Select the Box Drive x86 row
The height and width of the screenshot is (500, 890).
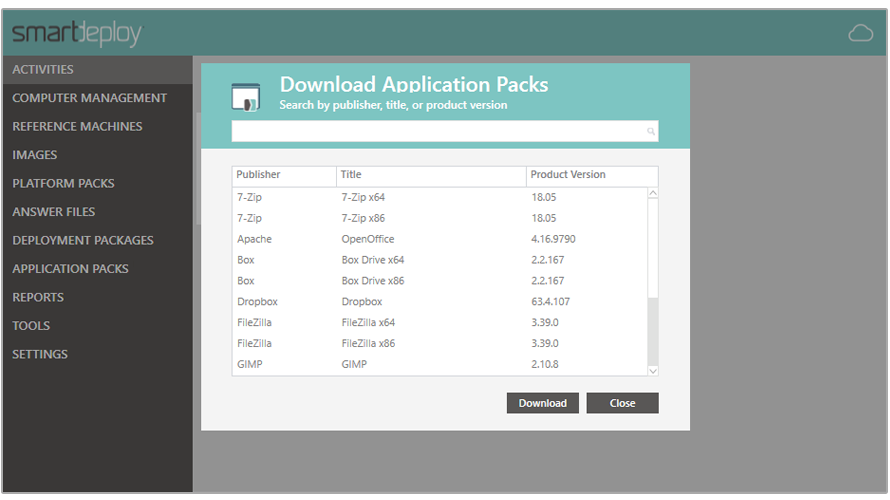[440, 281]
